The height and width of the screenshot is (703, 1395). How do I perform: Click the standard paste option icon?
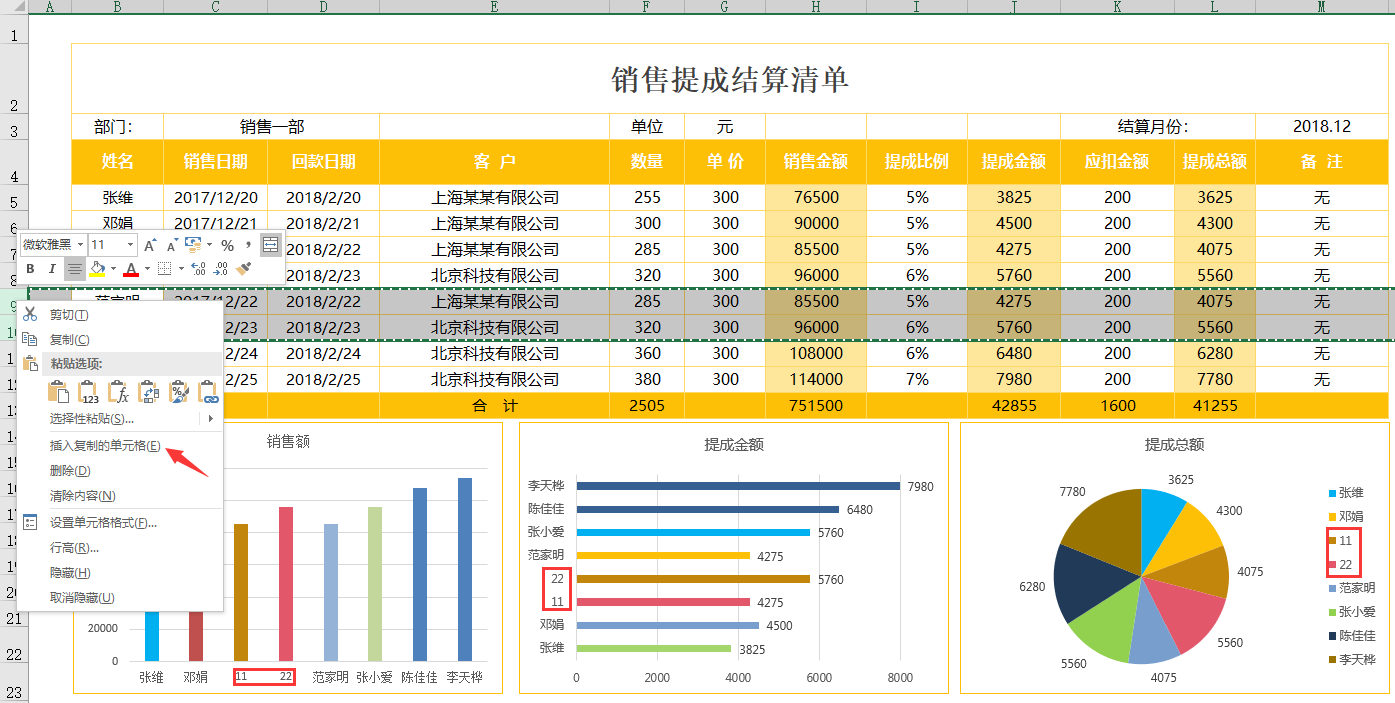tap(59, 391)
